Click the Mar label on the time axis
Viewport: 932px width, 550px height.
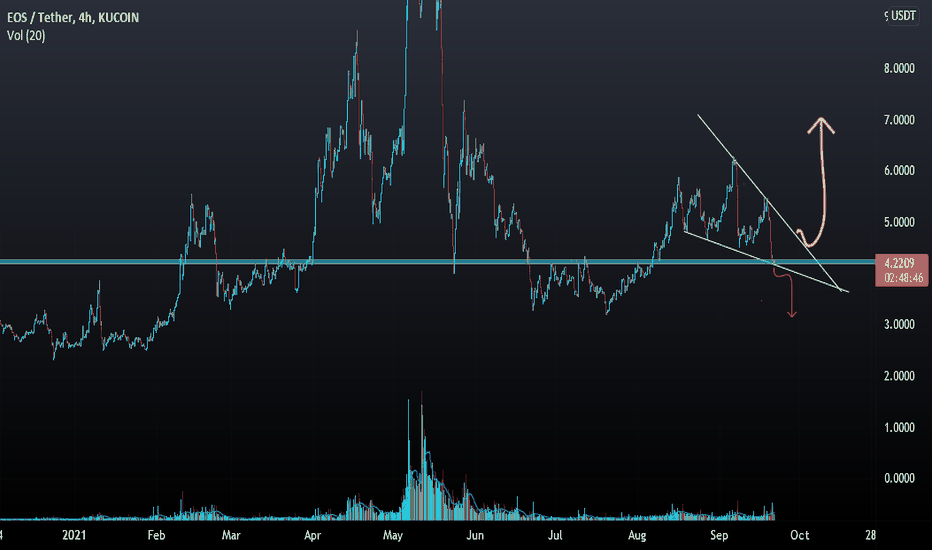click(231, 535)
